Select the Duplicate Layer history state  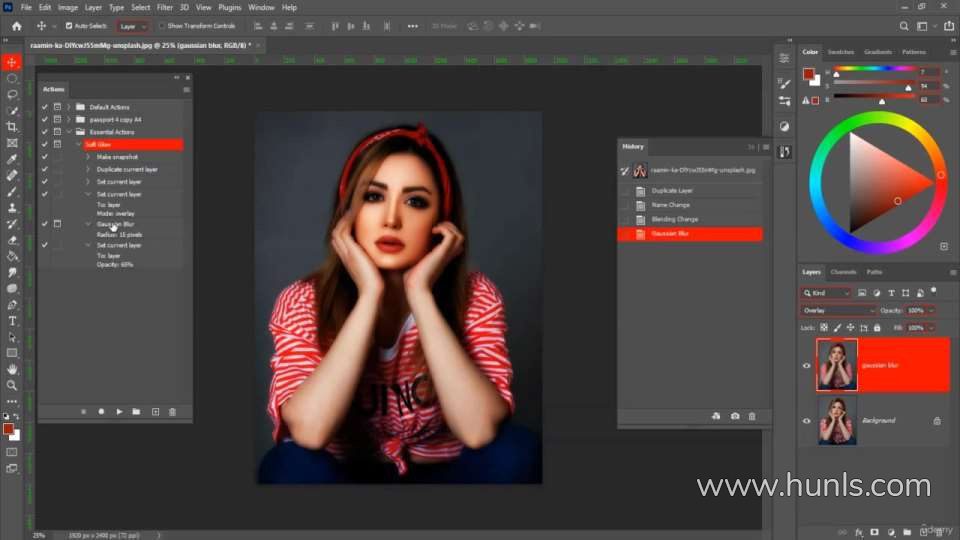[672, 190]
